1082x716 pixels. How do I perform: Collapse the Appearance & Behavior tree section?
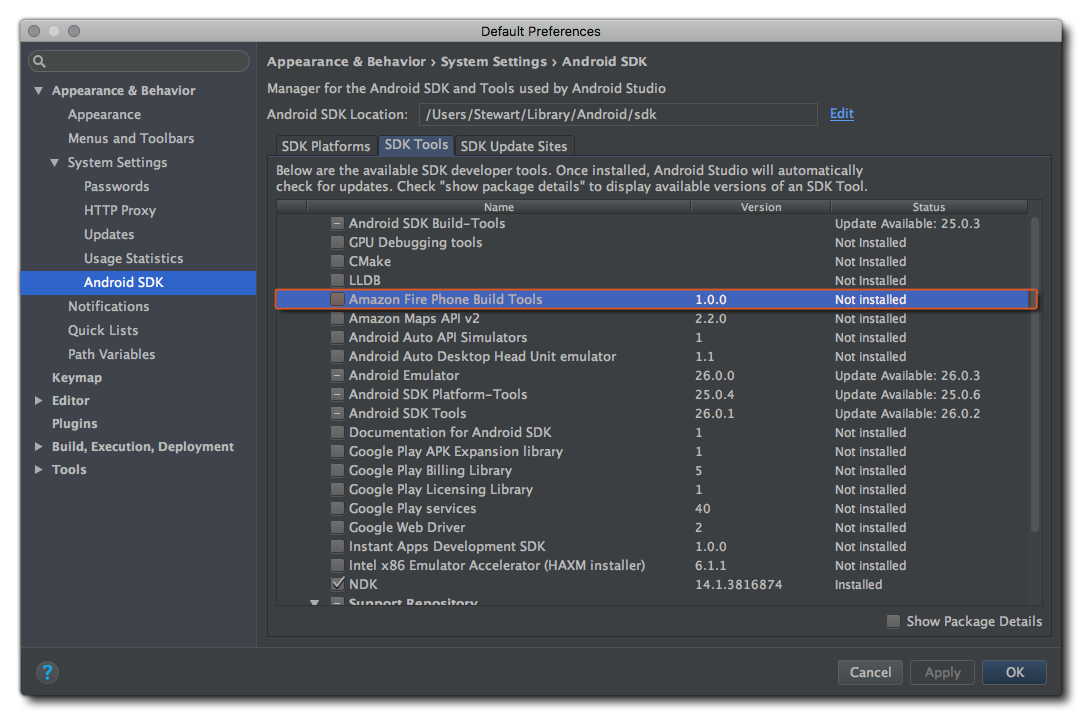coord(39,91)
